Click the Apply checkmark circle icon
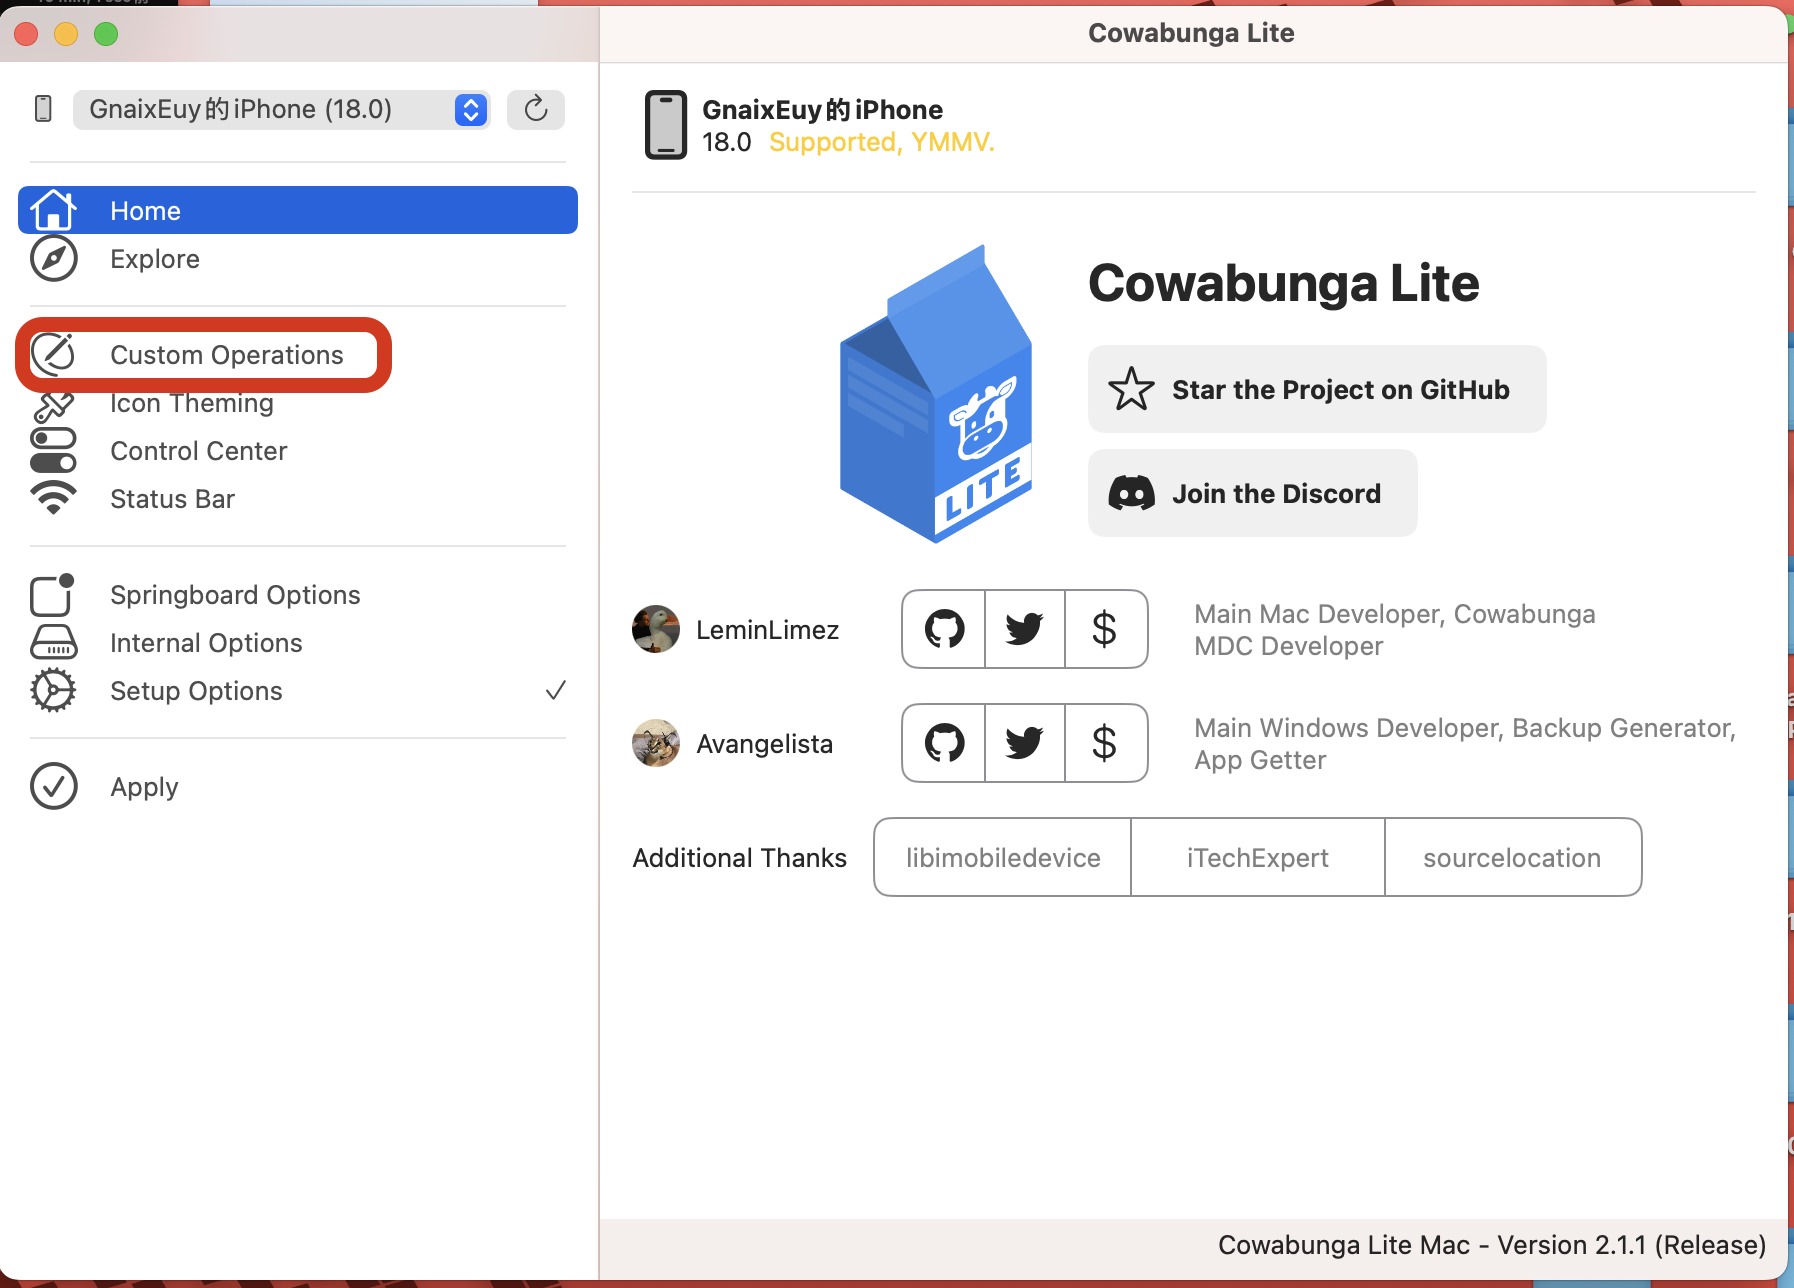 pos(54,786)
